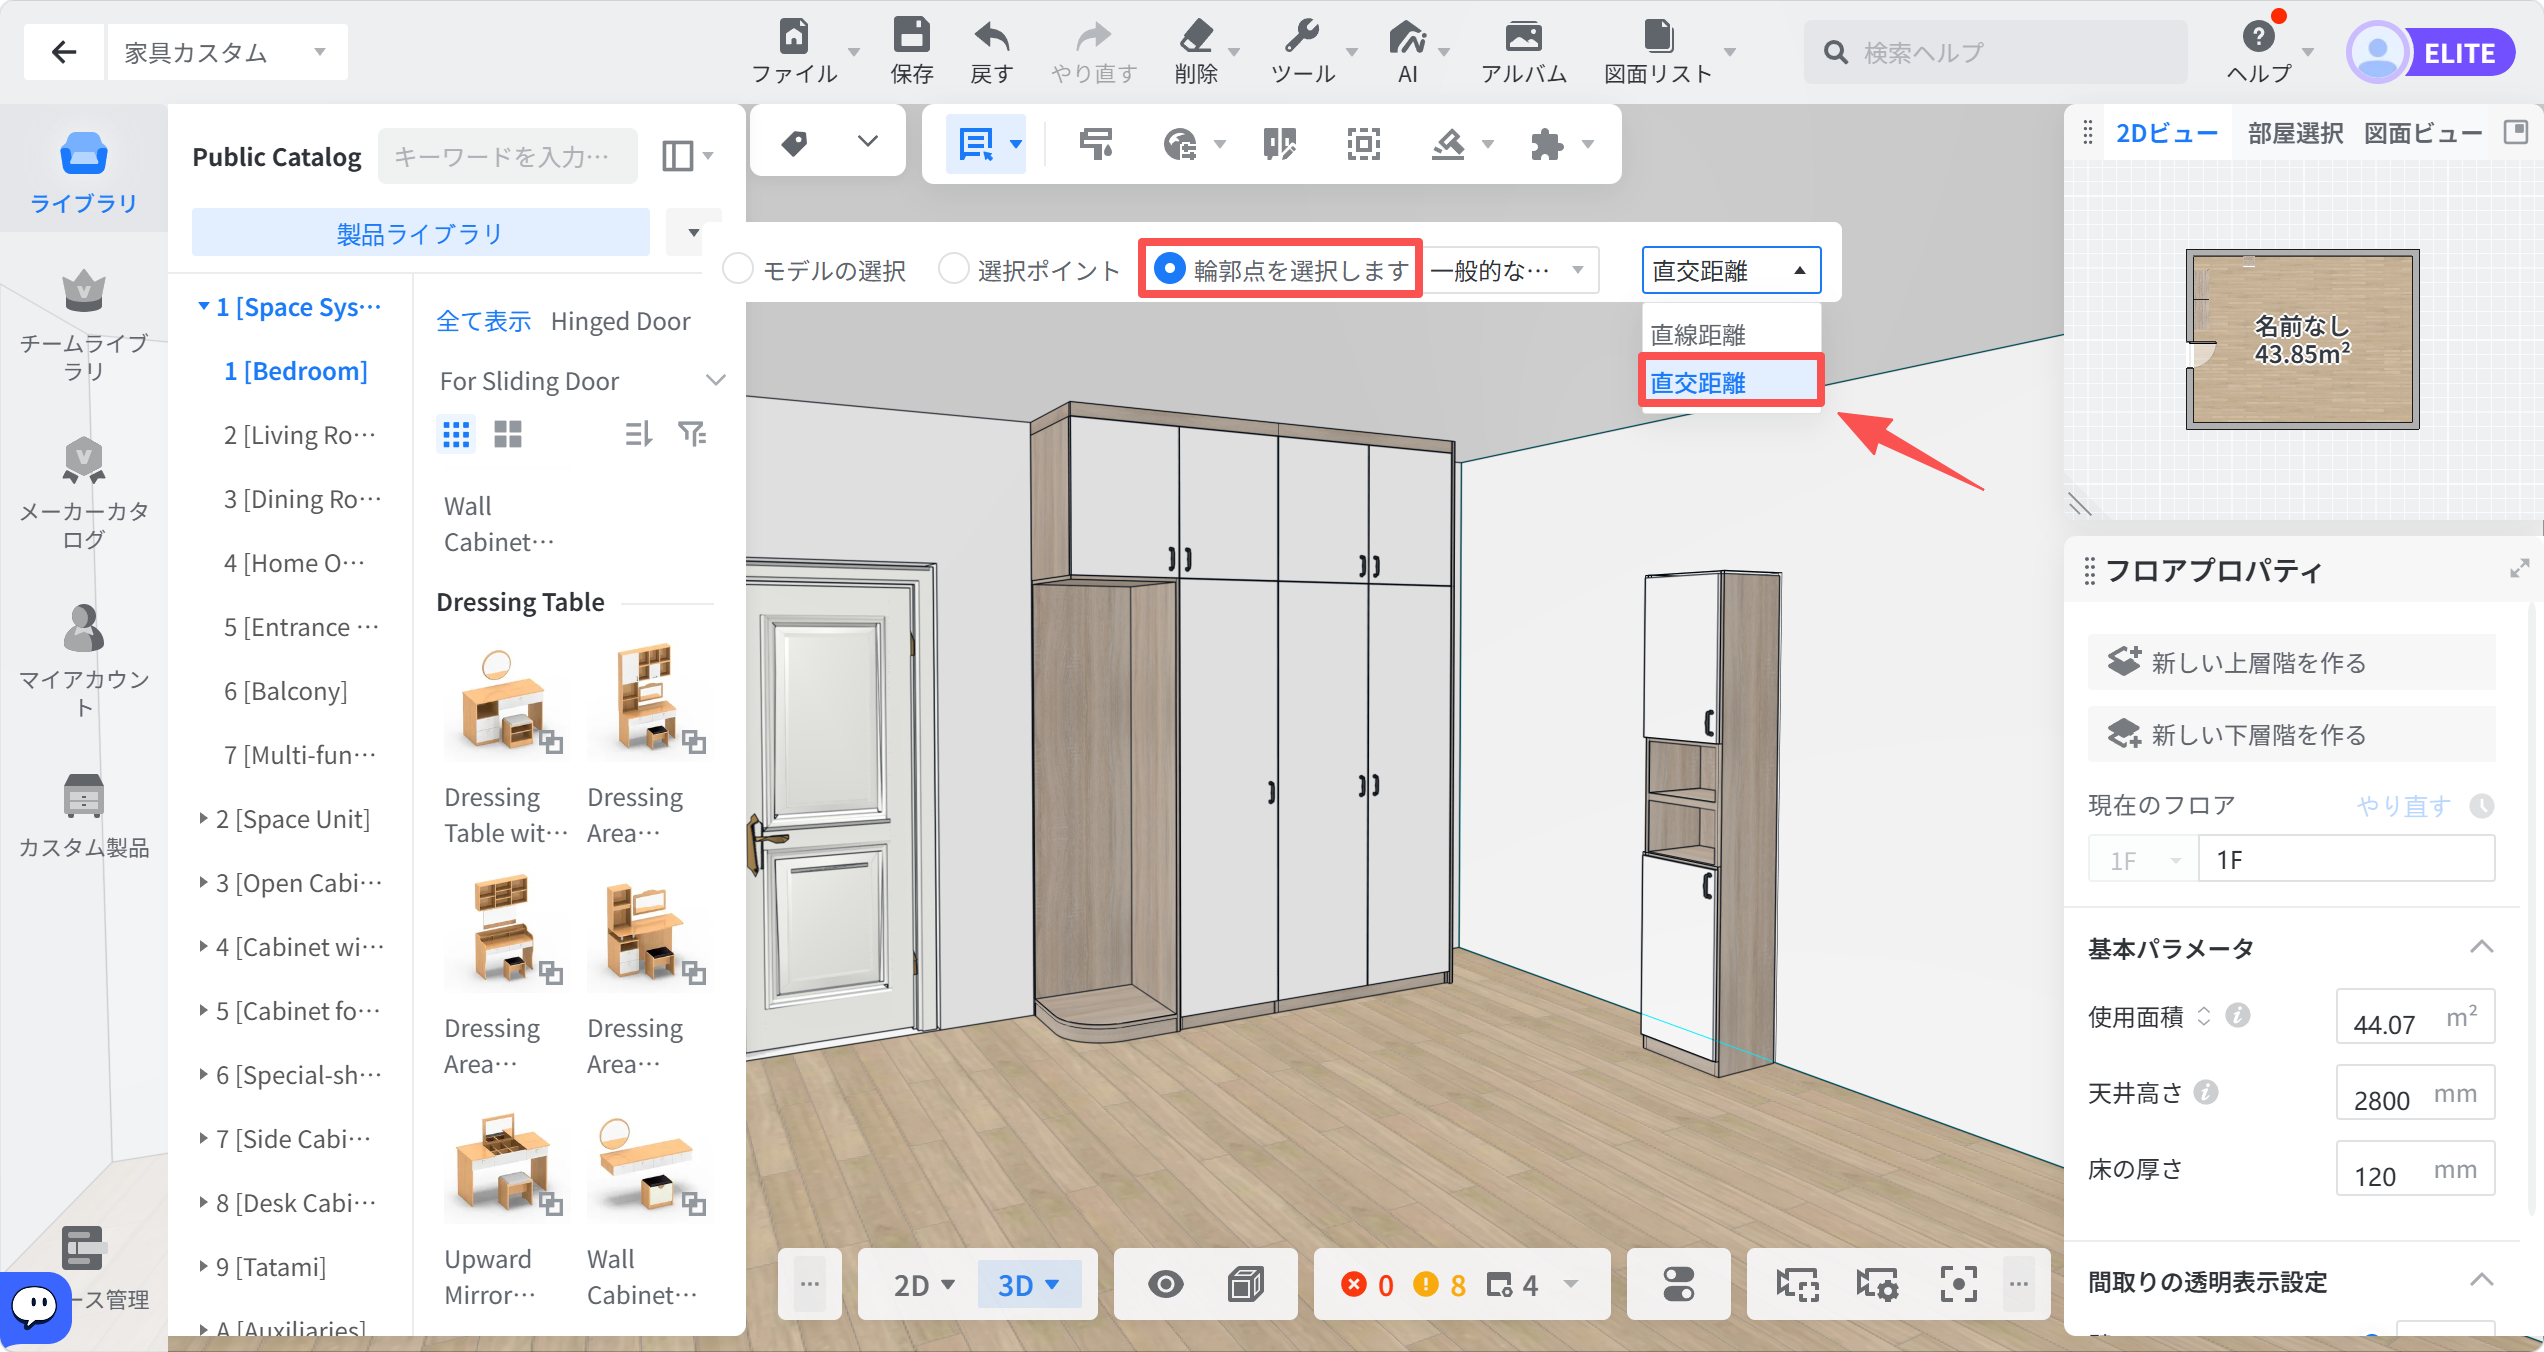Click the frame selection tool icon
Viewport: 2544px width, 1352px height.
(x=1363, y=144)
